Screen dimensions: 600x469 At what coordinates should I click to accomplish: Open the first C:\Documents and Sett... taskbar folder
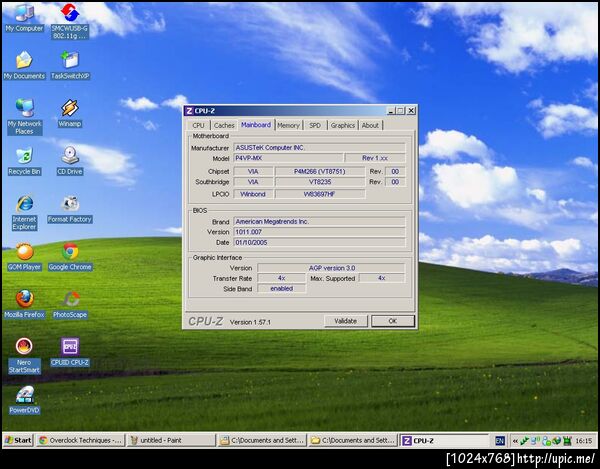pos(262,440)
